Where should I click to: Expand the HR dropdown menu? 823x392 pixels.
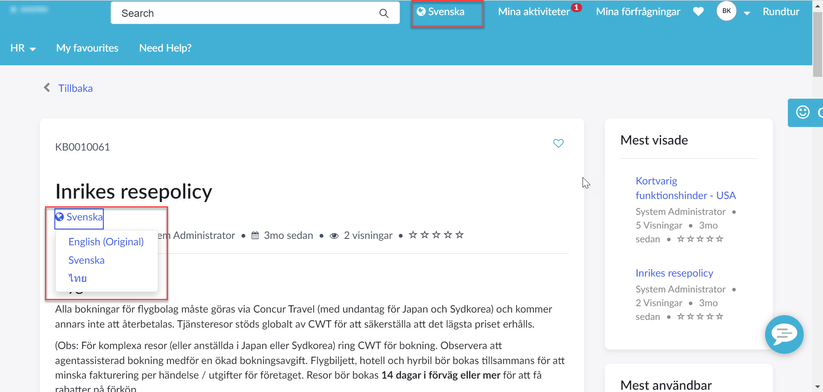23,48
